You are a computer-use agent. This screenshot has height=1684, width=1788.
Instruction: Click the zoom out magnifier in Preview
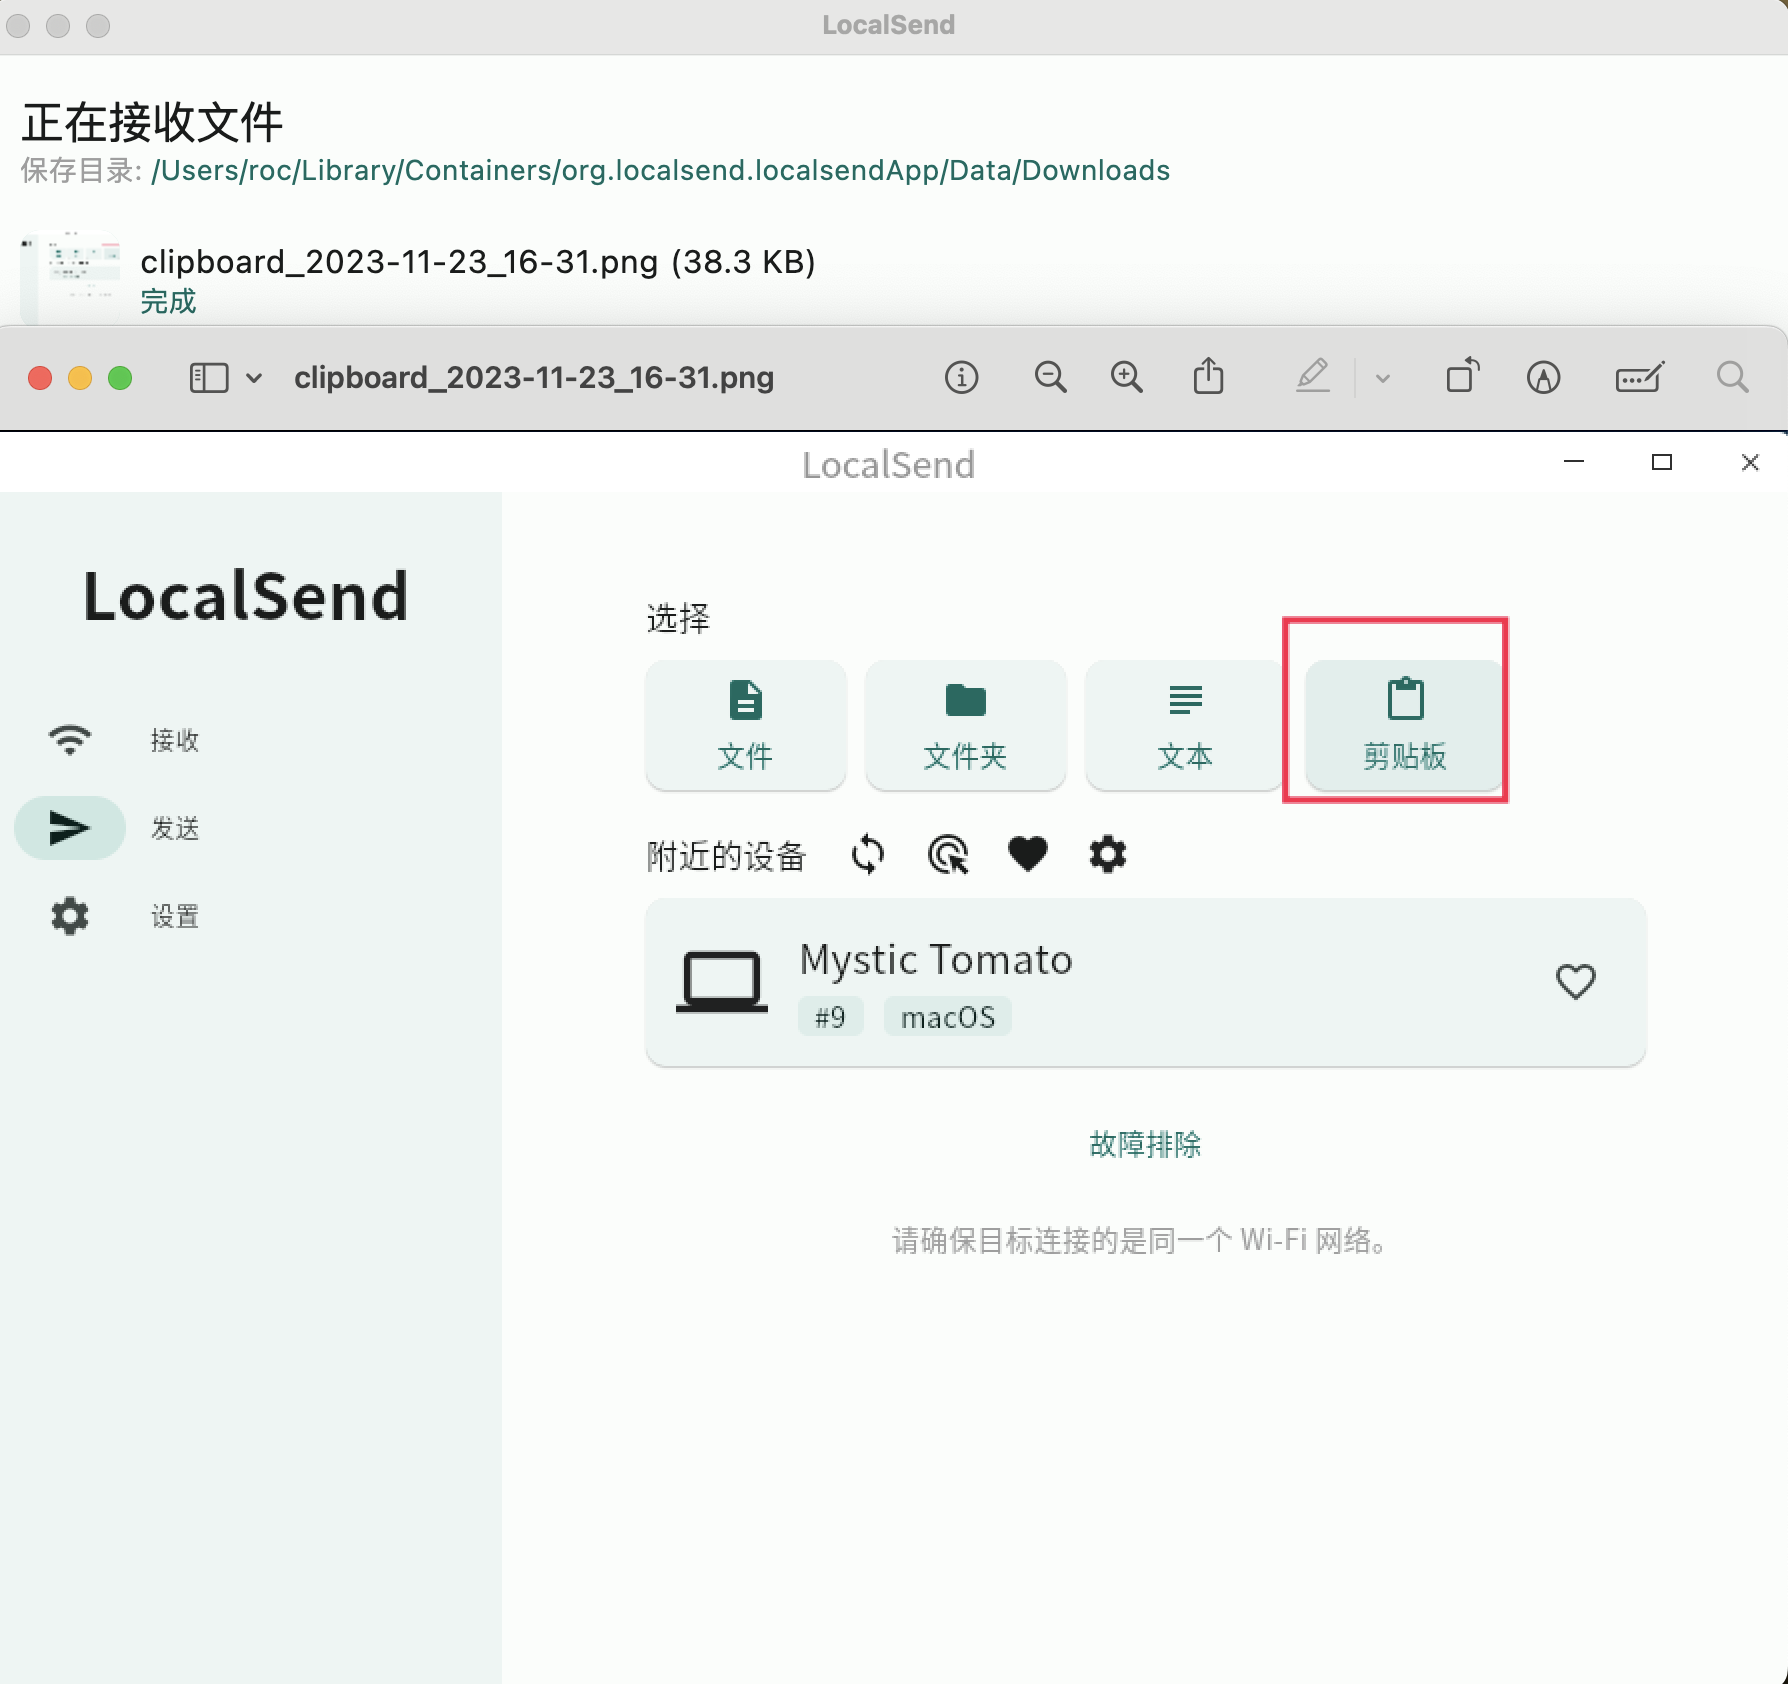tap(1049, 378)
